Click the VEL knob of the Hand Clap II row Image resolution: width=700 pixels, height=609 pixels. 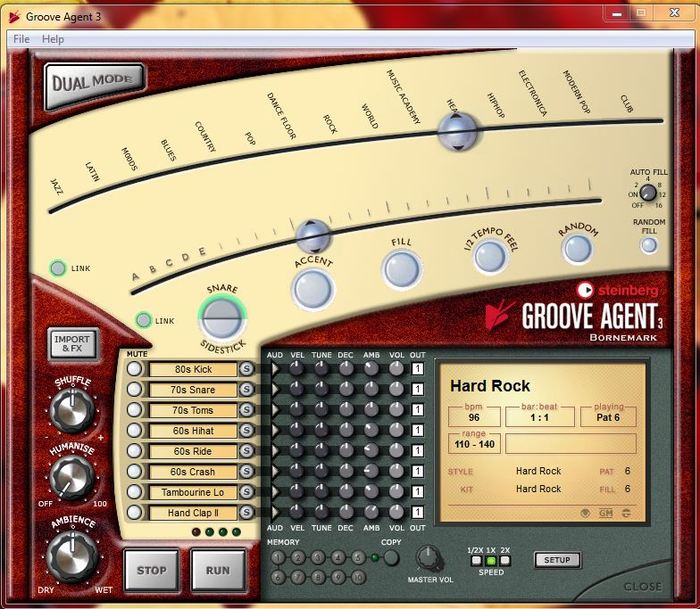pyautogui.click(x=296, y=513)
